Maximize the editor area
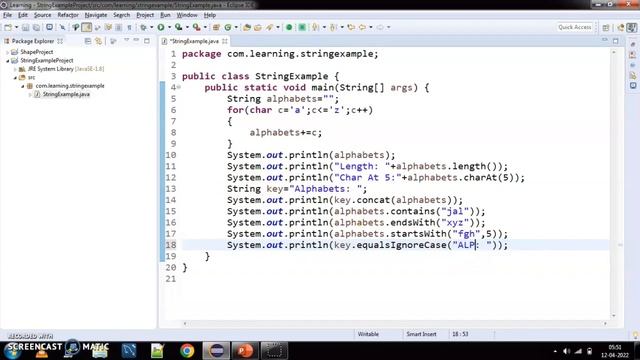The height and width of the screenshot is (360, 640). click(x=616, y=40)
